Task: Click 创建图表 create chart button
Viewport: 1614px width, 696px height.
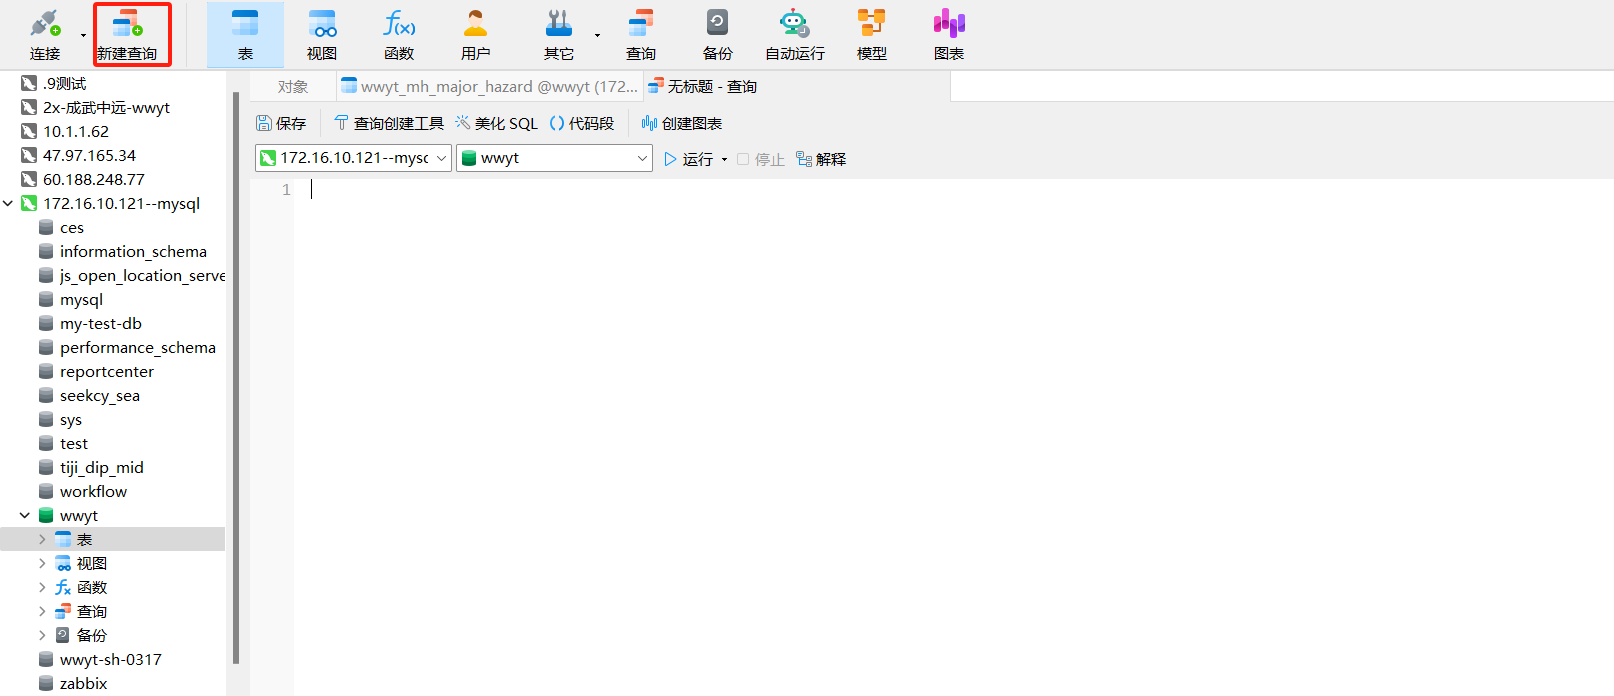Action: [x=682, y=123]
